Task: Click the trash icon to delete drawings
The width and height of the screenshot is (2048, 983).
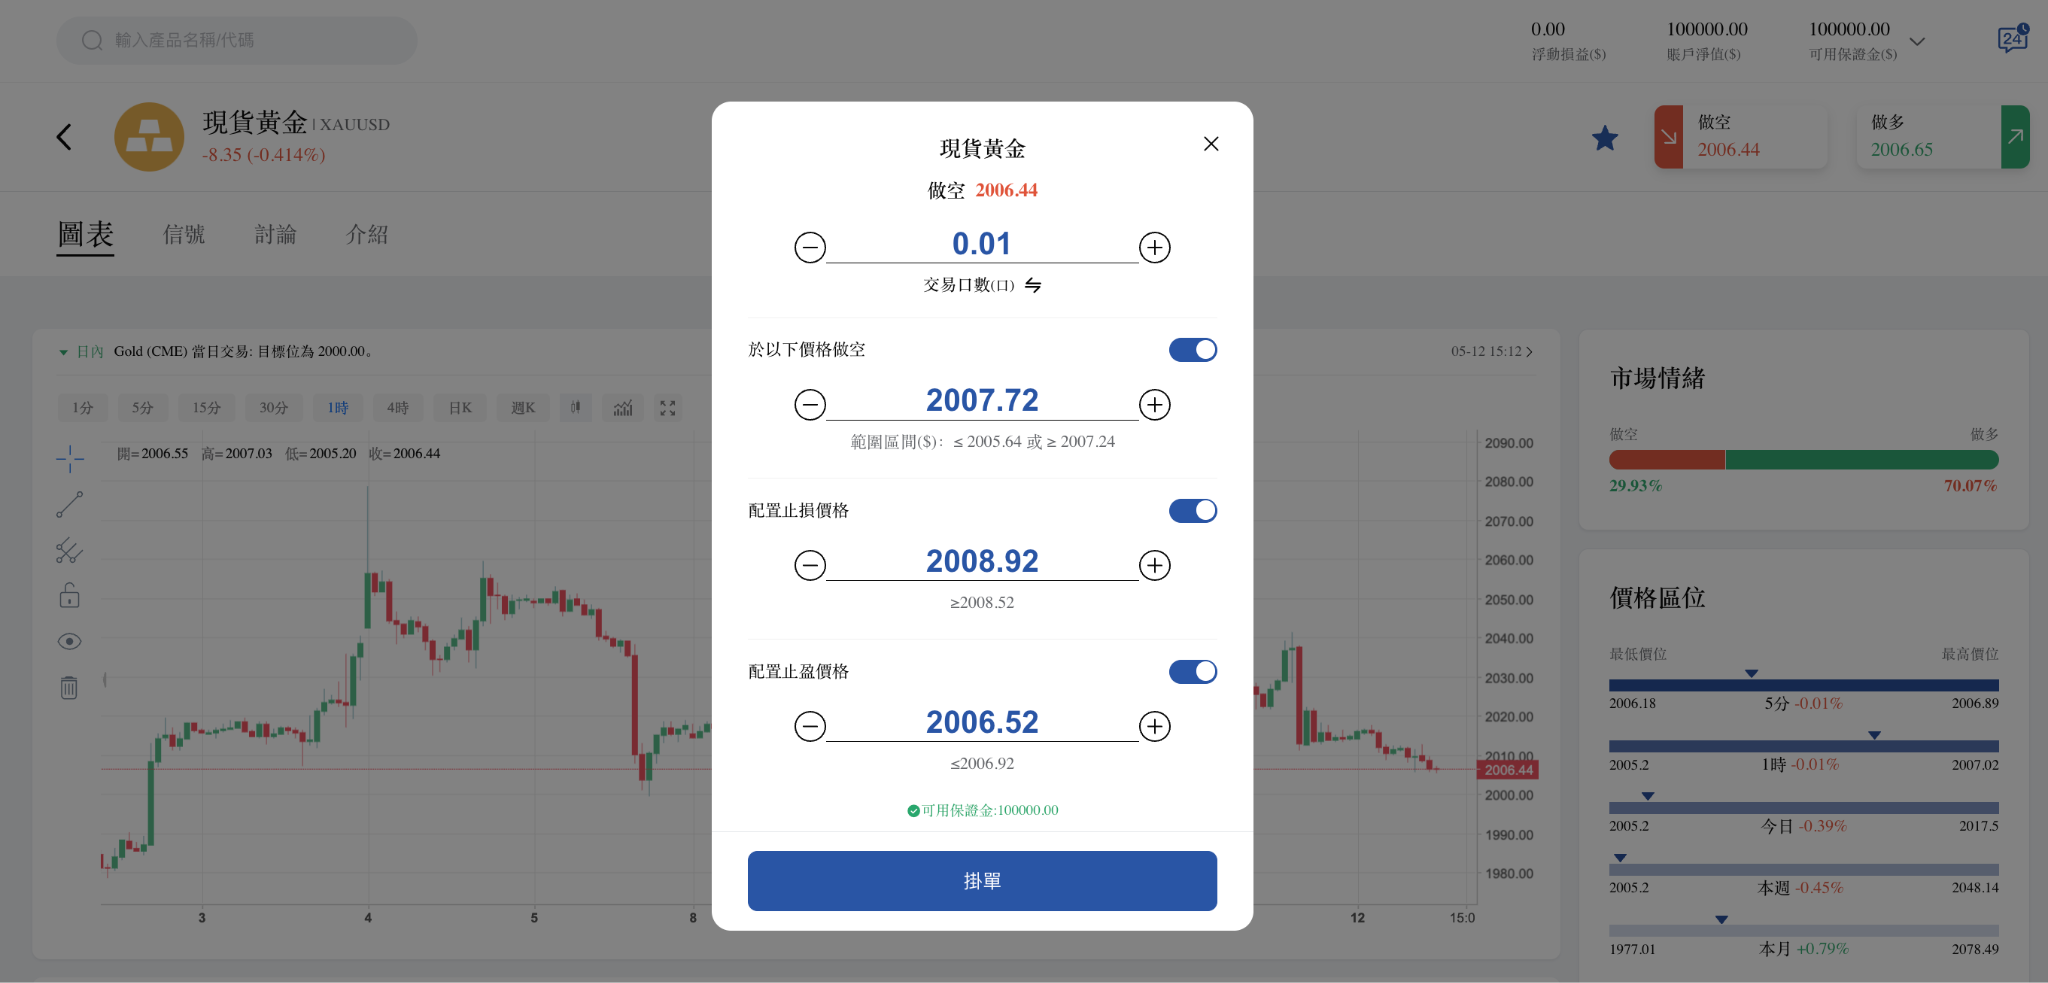Action: click(68, 687)
